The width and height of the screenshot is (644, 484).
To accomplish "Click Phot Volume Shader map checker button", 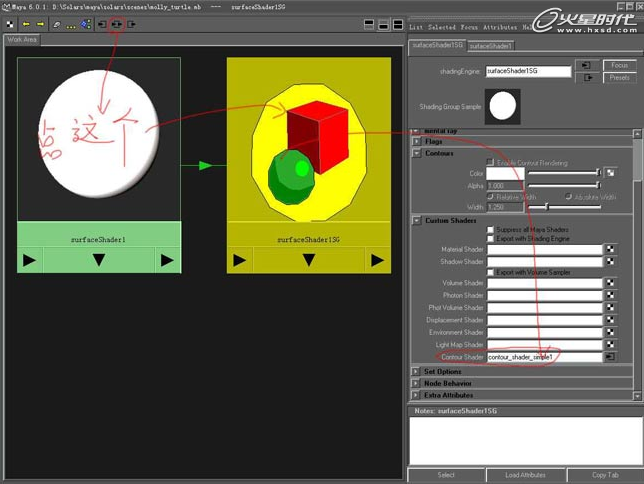I will tap(610, 307).
